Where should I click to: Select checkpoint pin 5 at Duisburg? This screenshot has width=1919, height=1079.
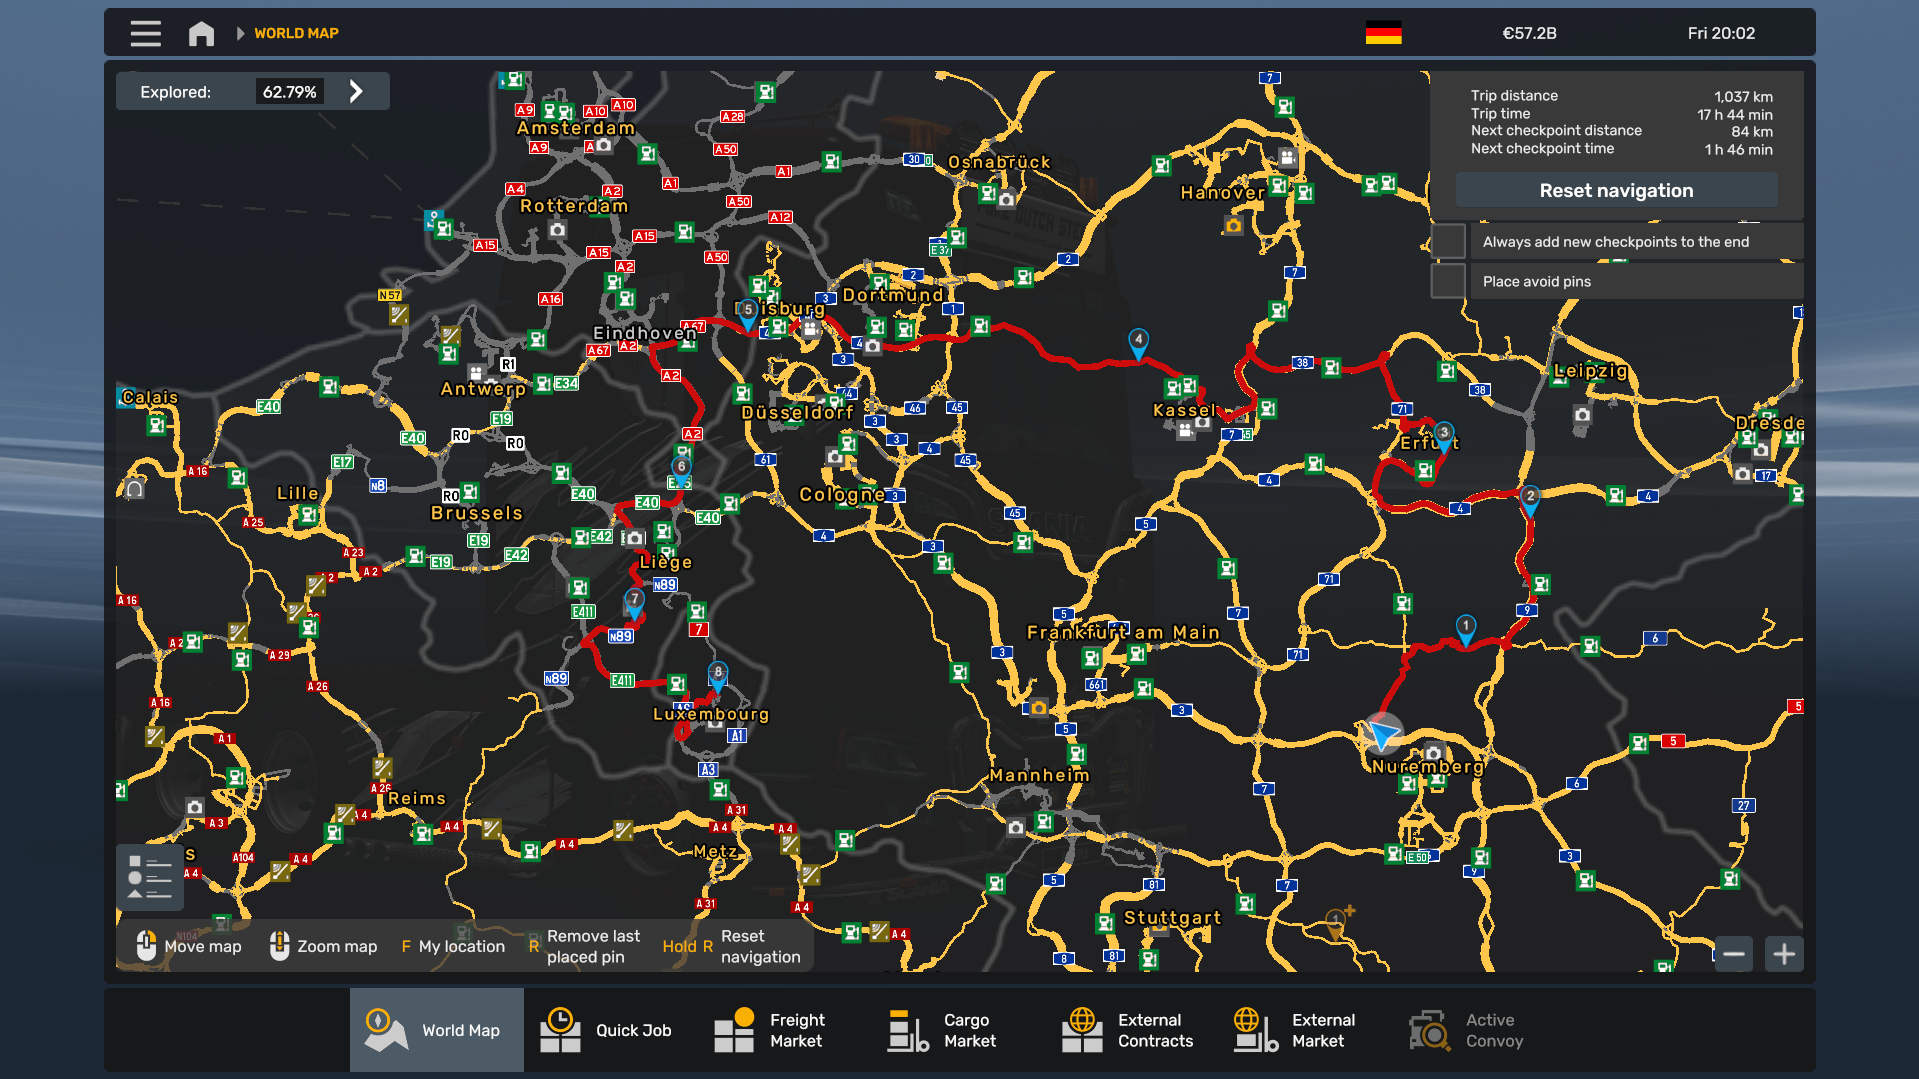[x=747, y=312]
